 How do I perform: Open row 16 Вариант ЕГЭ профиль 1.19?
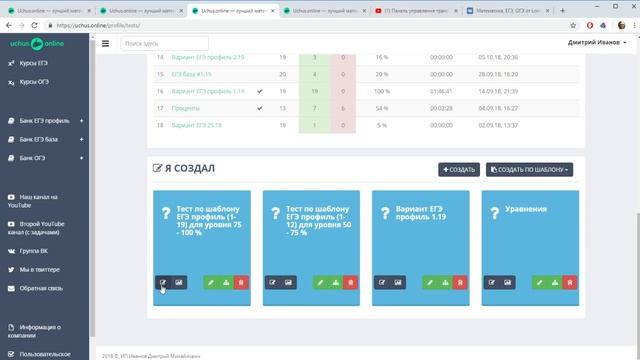coord(208,91)
